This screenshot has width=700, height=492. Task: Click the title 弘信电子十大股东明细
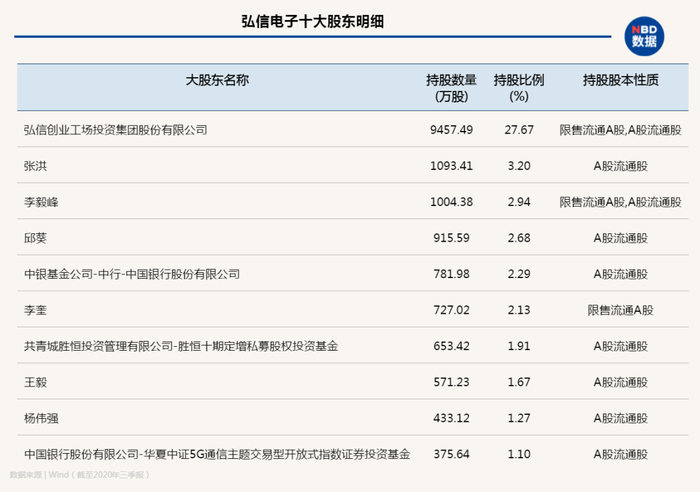(312, 21)
